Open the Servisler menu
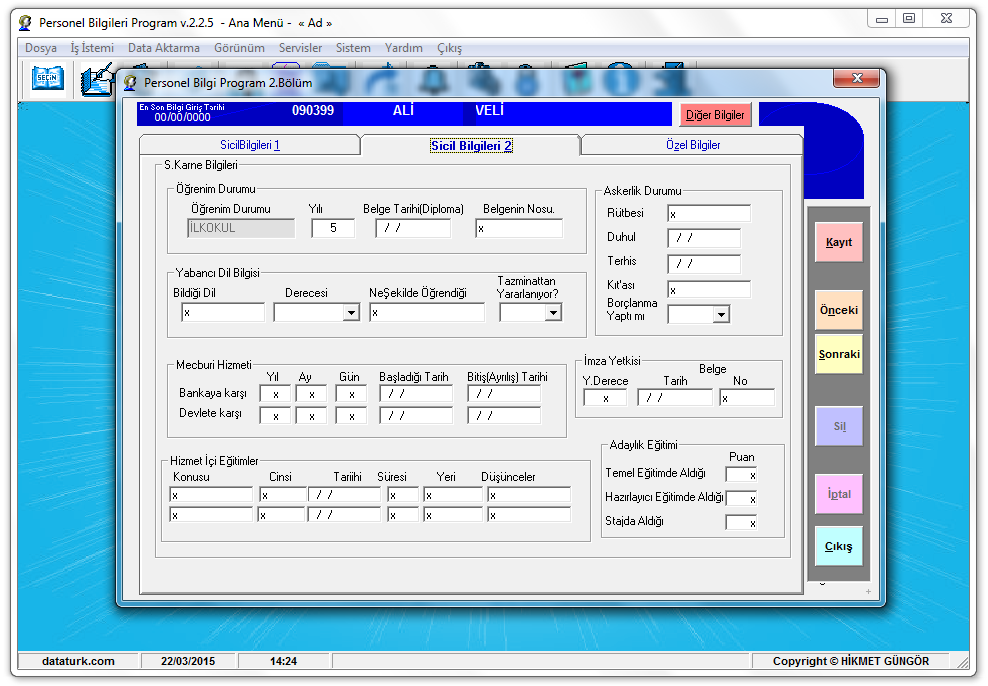The image size is (988, 686). click(x=301, y=48)
